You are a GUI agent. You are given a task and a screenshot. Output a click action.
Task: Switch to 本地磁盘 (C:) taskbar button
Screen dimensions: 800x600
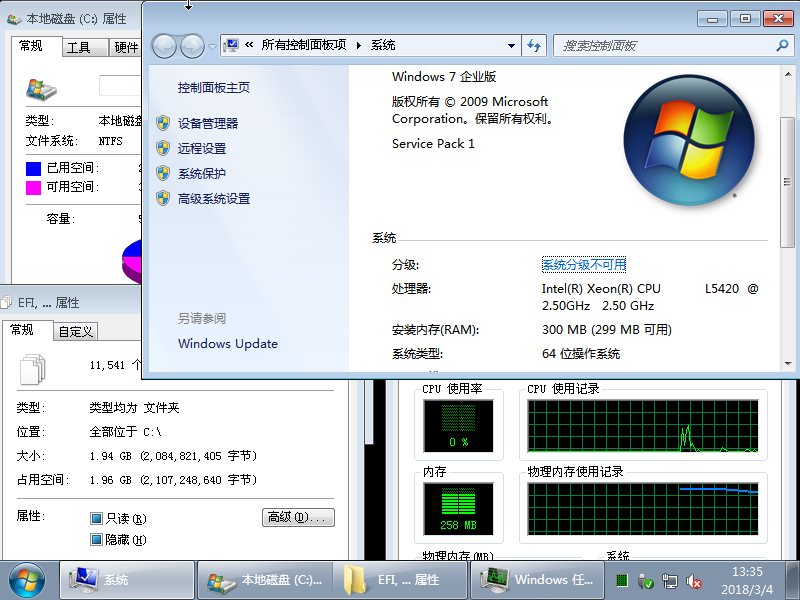click(x=265, y=580)
